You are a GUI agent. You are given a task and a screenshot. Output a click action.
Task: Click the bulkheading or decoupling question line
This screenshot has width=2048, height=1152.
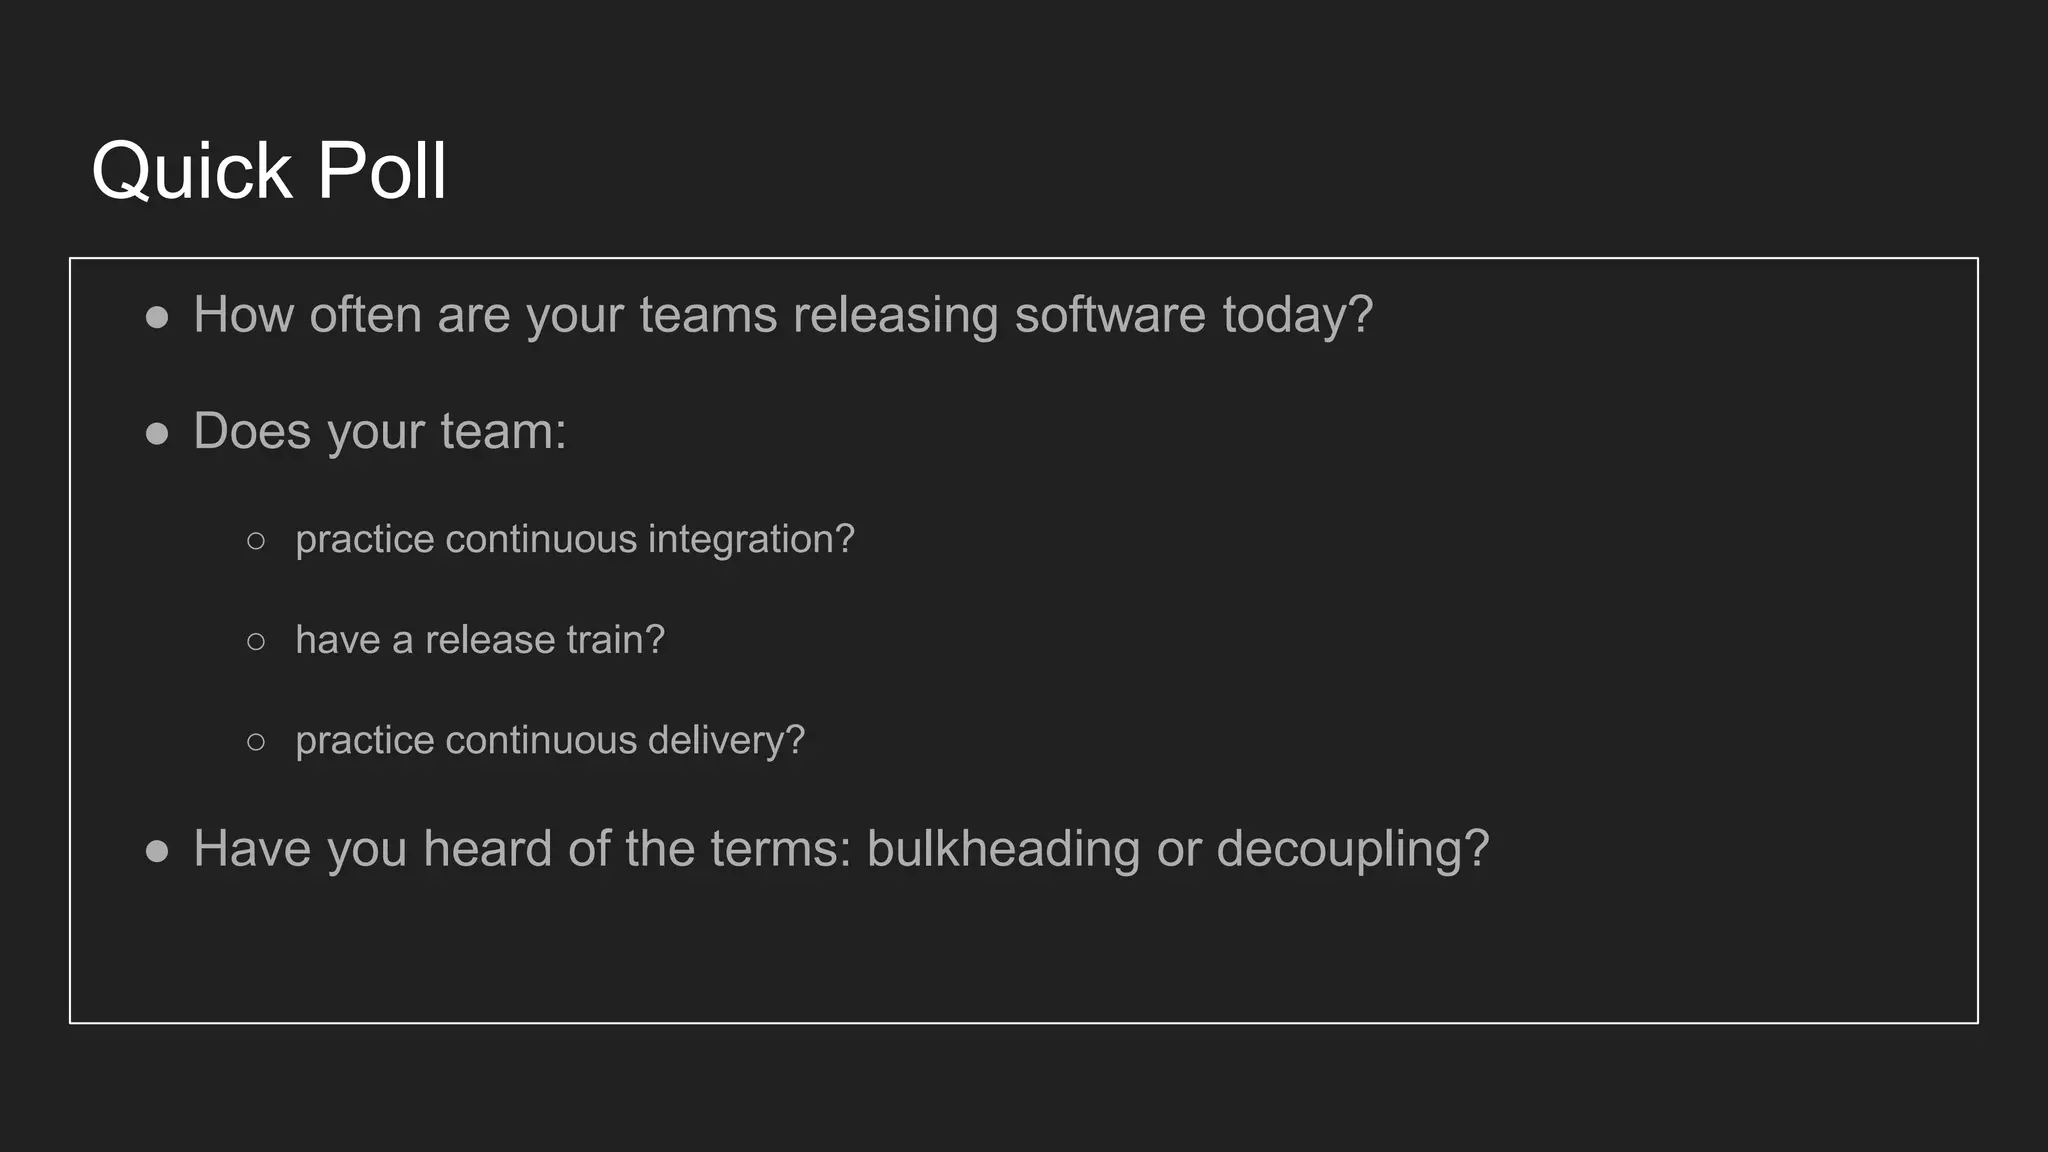click(x=841, y=850)
